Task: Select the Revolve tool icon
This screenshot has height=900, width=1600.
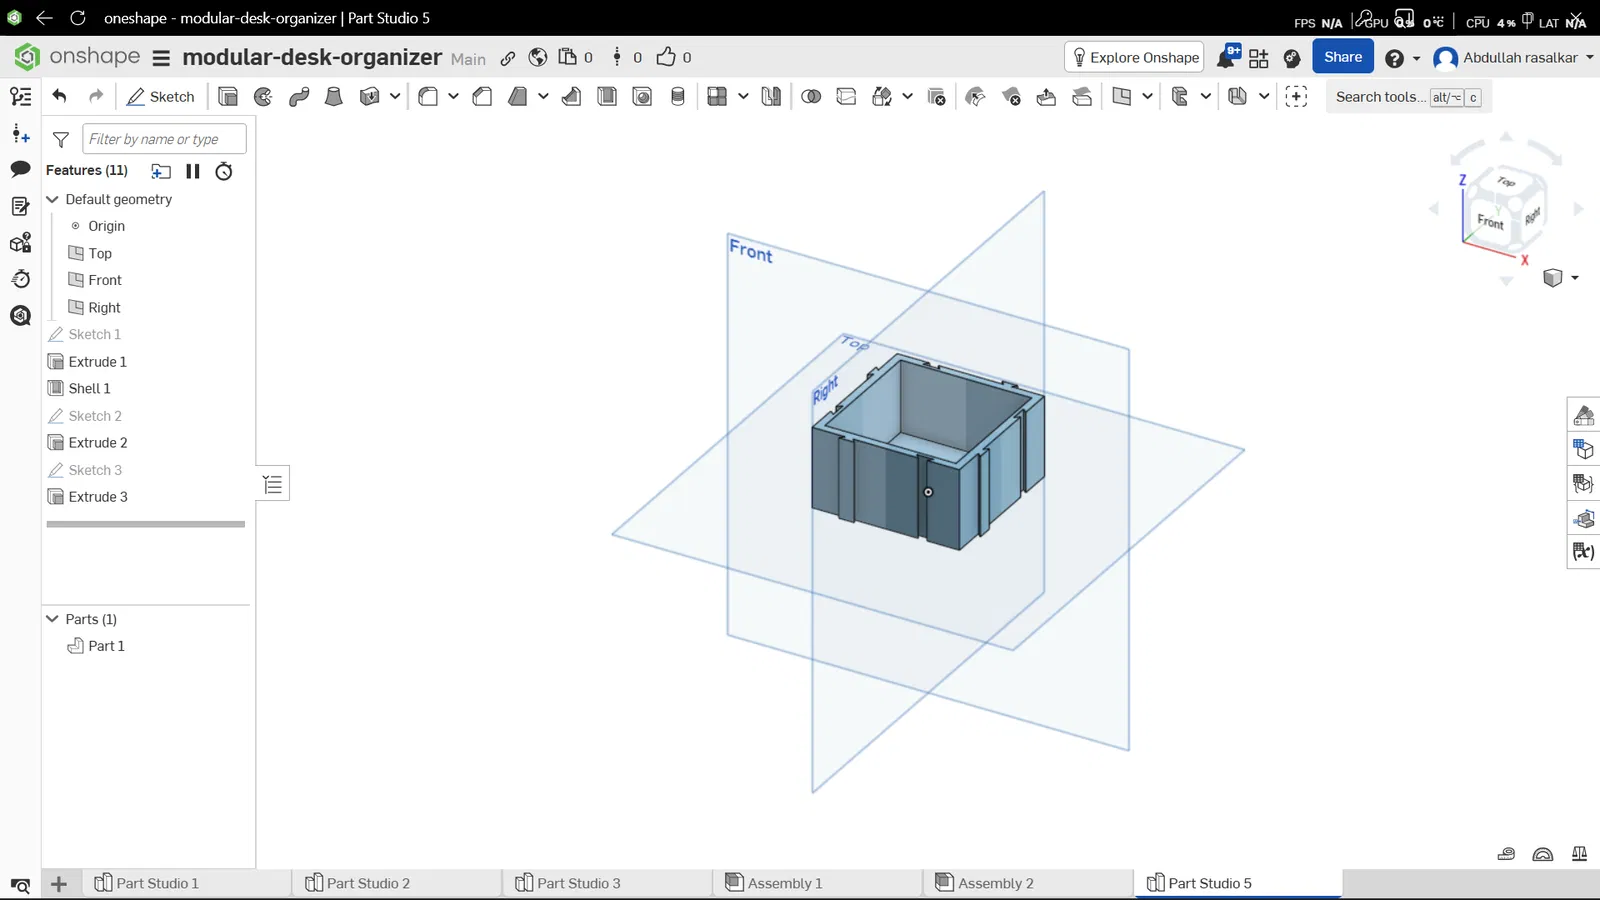Action: (x=263, y=97)
